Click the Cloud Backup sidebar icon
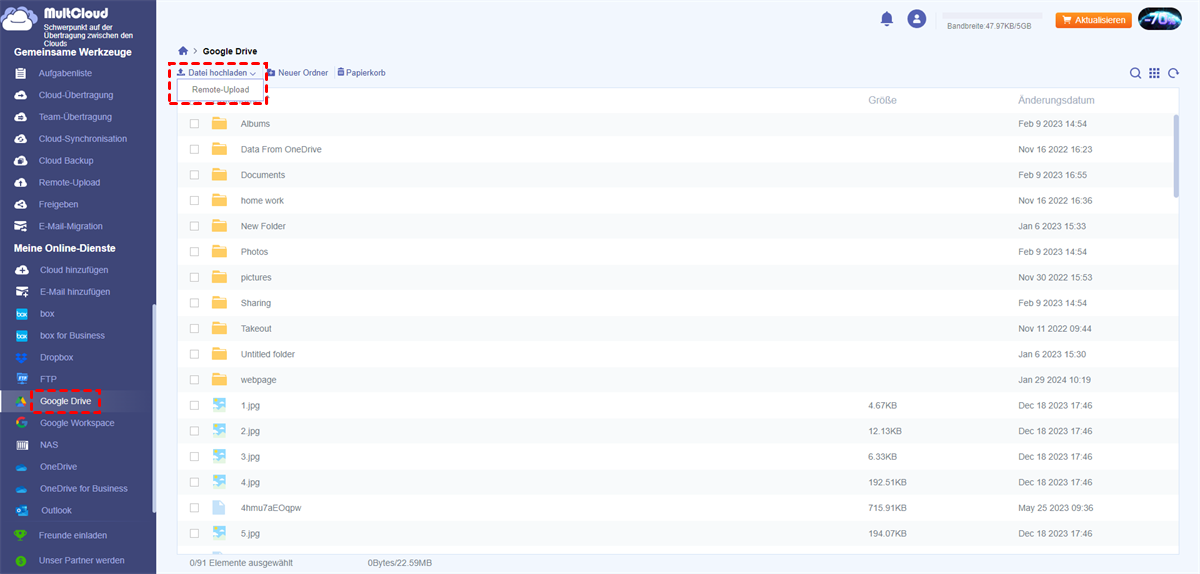1200x574 pixels. coord(20,161)
